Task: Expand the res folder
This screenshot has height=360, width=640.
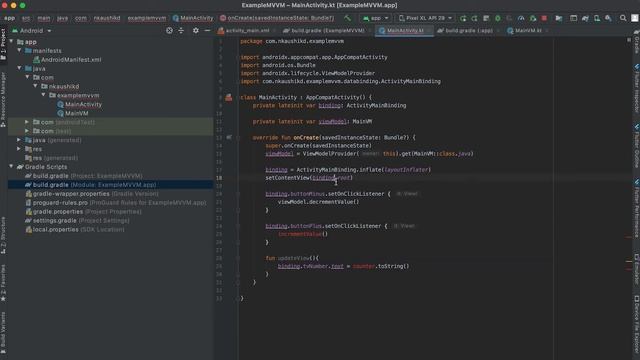Action: pyautogui.click(x=19, y=149)
